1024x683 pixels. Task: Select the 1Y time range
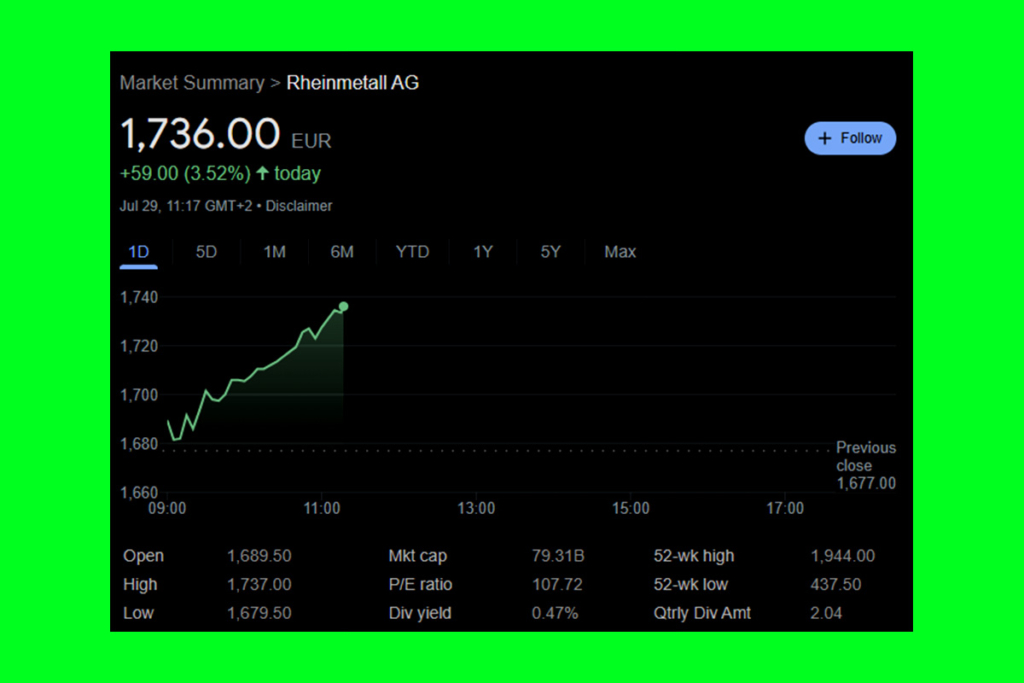tap(483, 252)
